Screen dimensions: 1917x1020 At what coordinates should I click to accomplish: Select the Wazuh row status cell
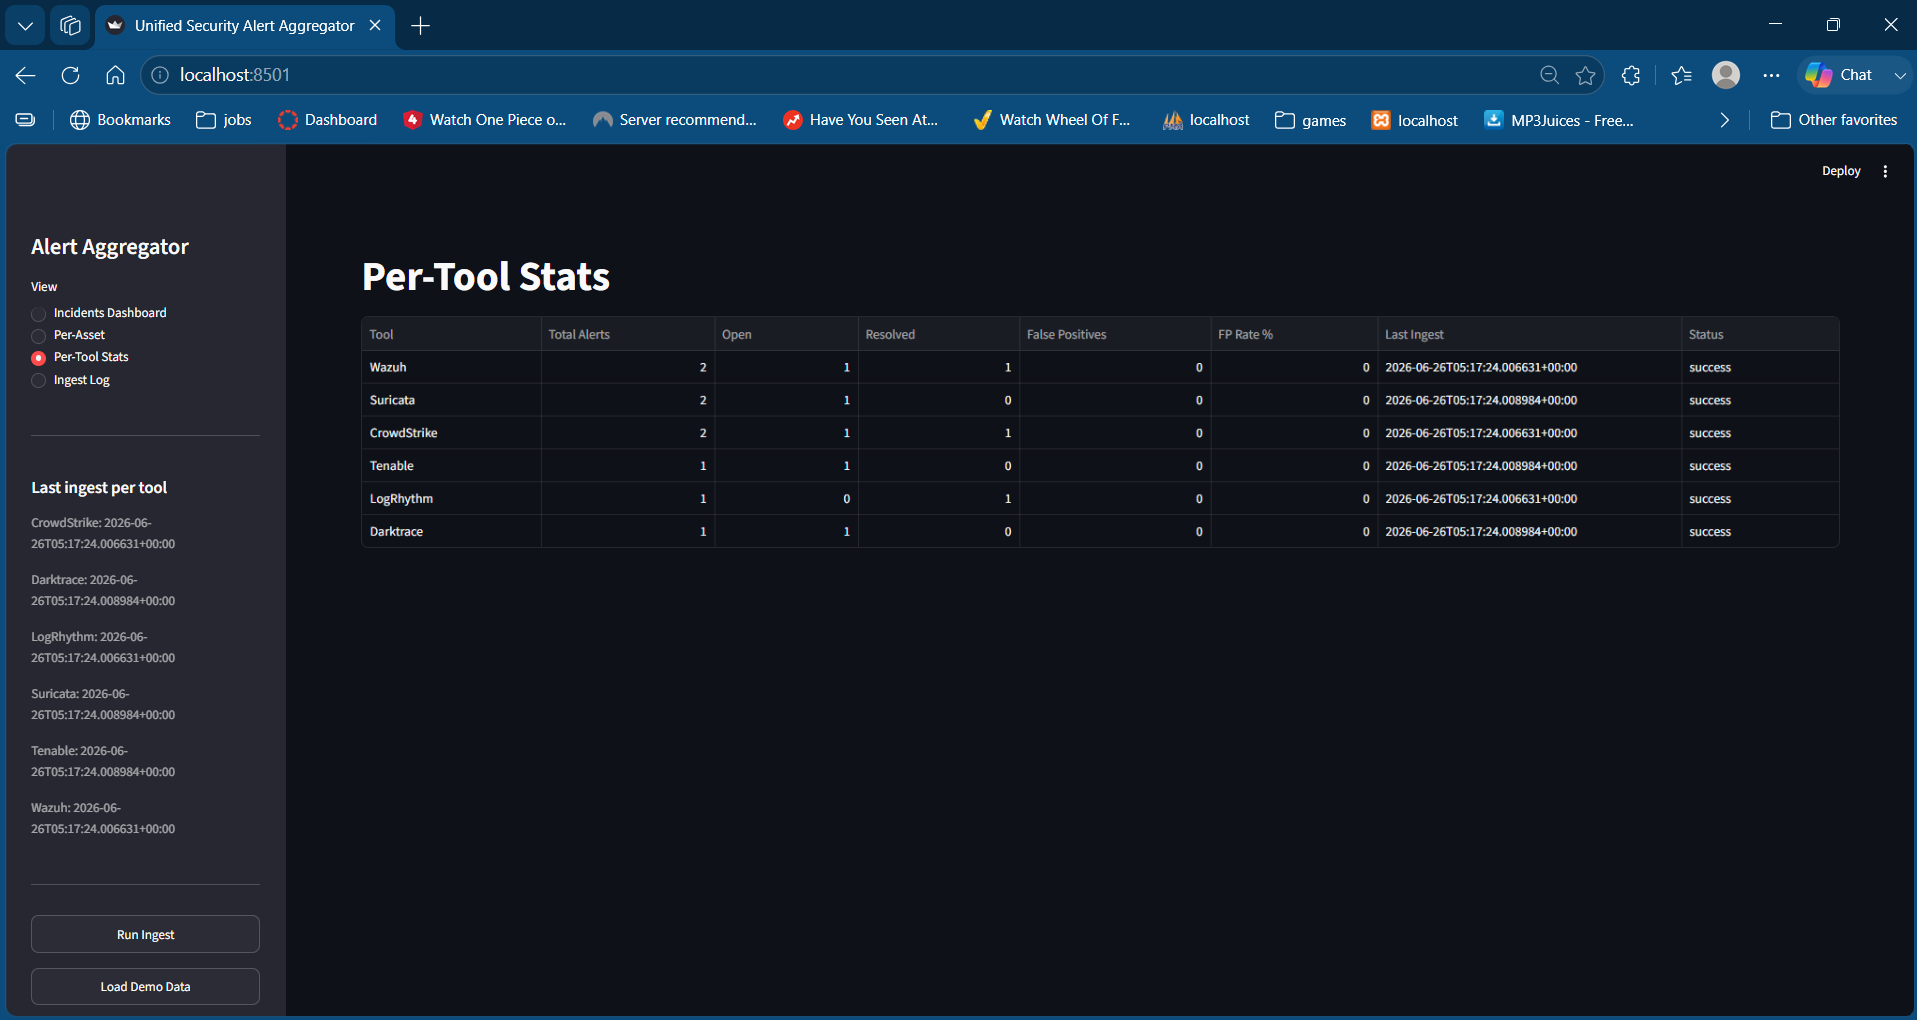pyautogui.click(x=1760, y=367)
